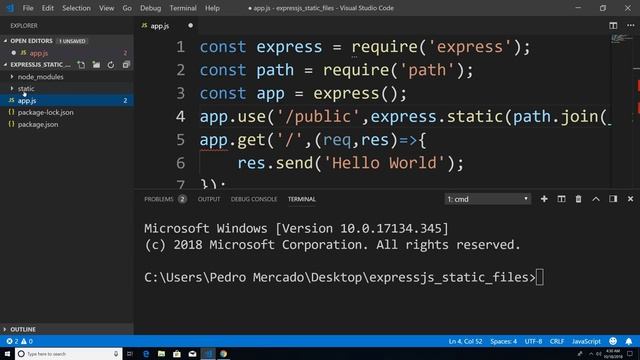Switch to Debug Console tab

254,199
